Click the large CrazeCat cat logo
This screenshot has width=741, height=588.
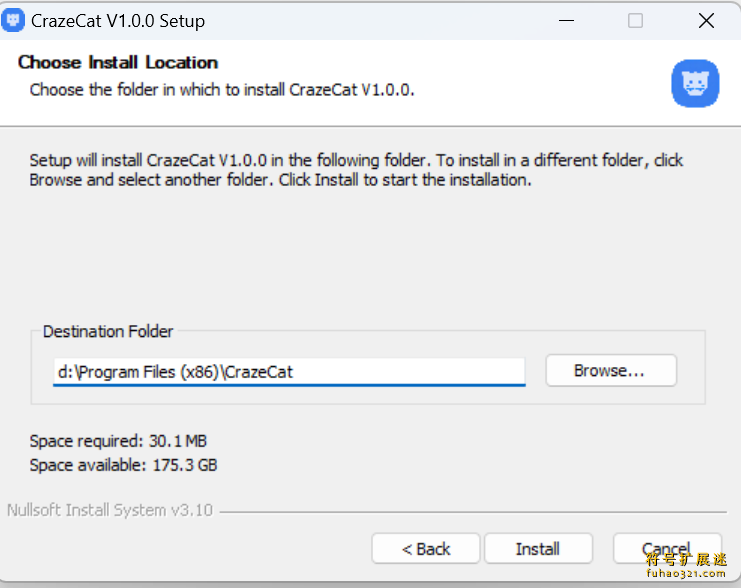click(x=695, y=84)
